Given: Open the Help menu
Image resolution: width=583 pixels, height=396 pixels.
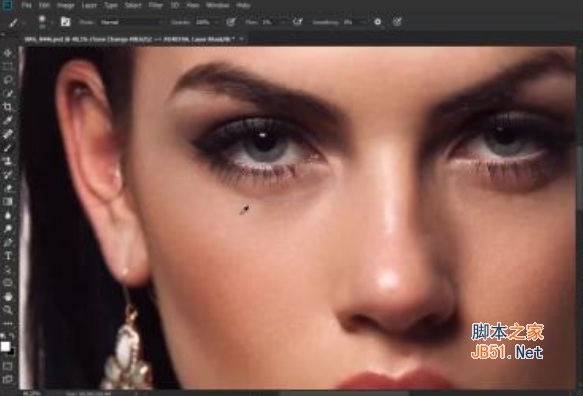Looking at the screenshot, I should tap(243, 5).
